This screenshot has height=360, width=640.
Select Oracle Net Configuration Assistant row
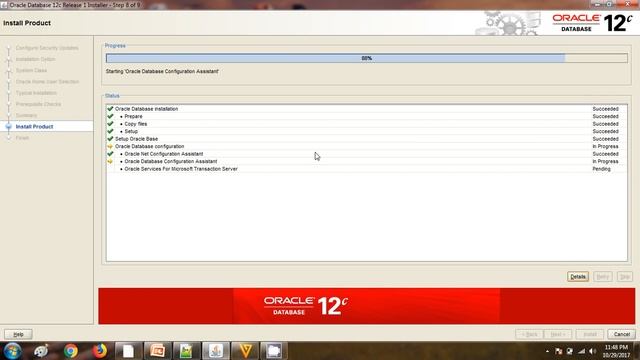[367, 154]
